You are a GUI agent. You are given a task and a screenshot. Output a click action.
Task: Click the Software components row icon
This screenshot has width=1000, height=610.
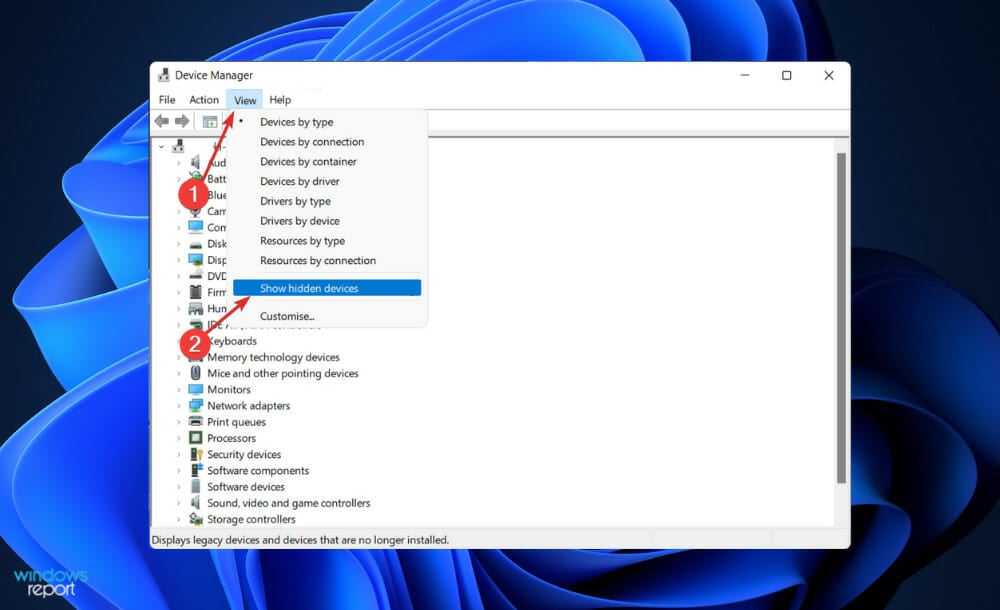click(x=196, y=470)
